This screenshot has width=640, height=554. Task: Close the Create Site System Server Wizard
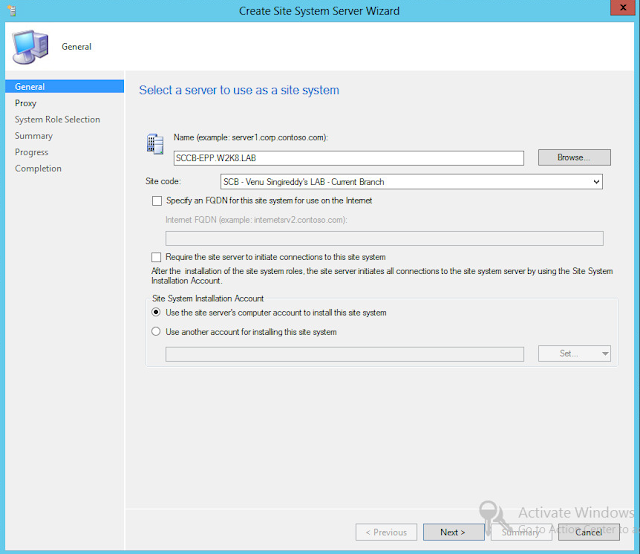[623, 7]
